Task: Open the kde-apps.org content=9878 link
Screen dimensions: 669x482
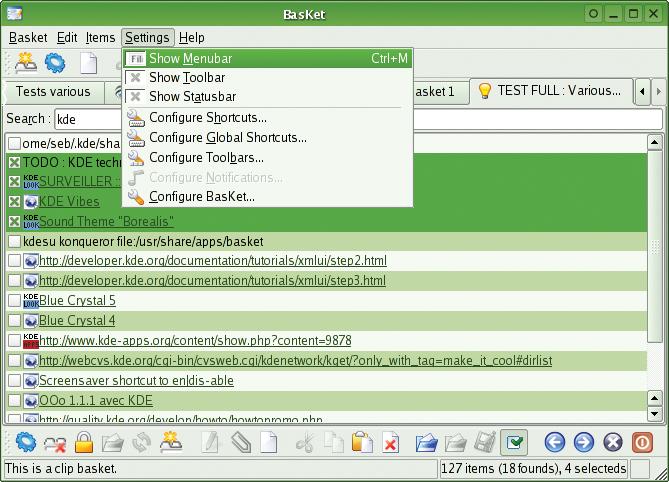Action: point(195,340)
